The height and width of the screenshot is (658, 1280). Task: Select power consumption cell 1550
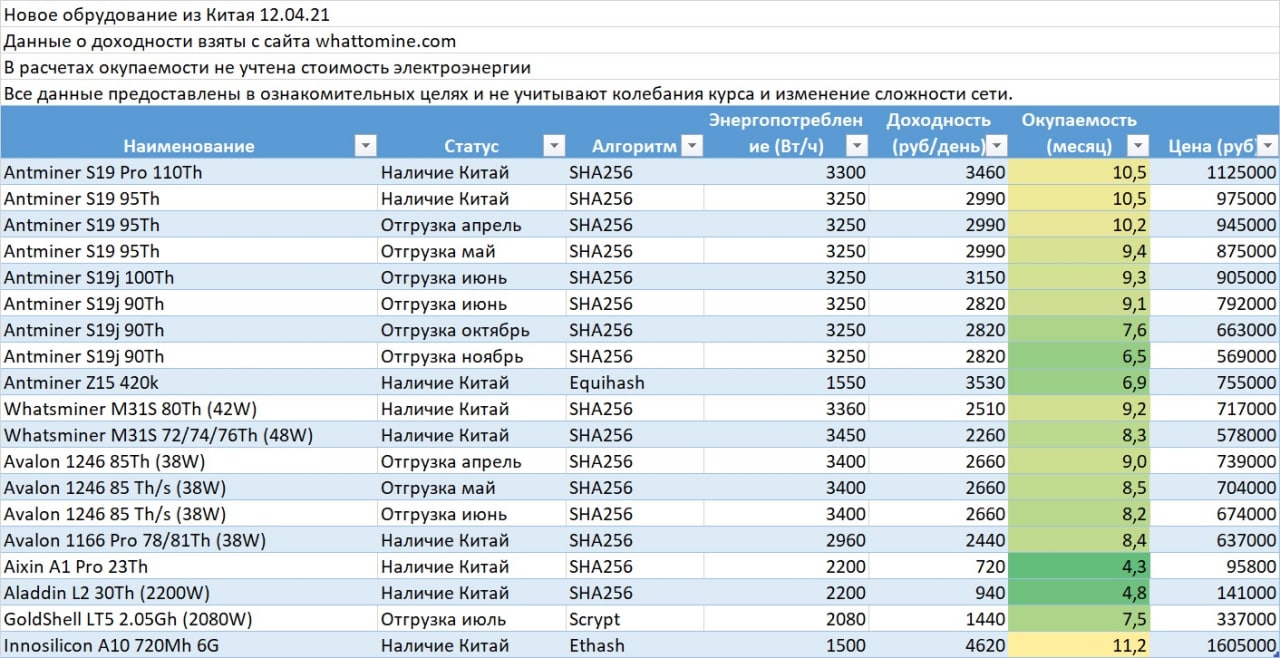[x=786, y=383]
